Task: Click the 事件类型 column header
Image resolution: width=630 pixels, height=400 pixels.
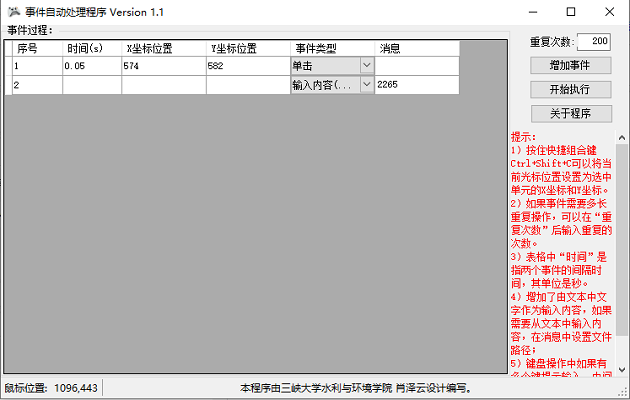Action: [x=332, y=49]
